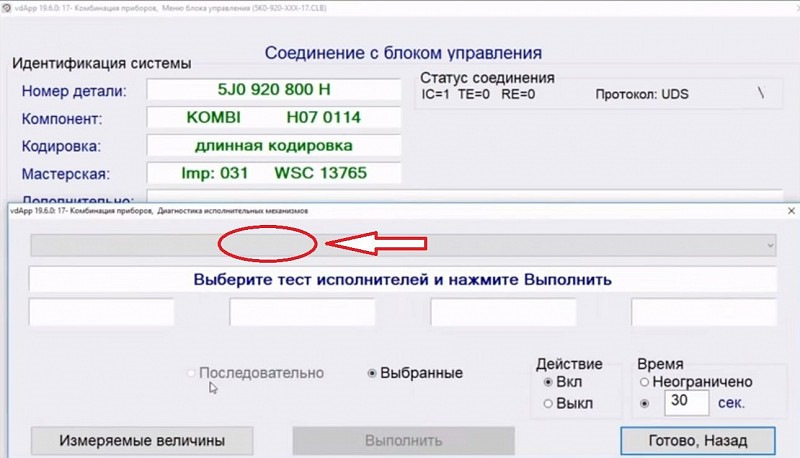
Task: Click the fourth empty result field
Action: click(x=704, y=312)
